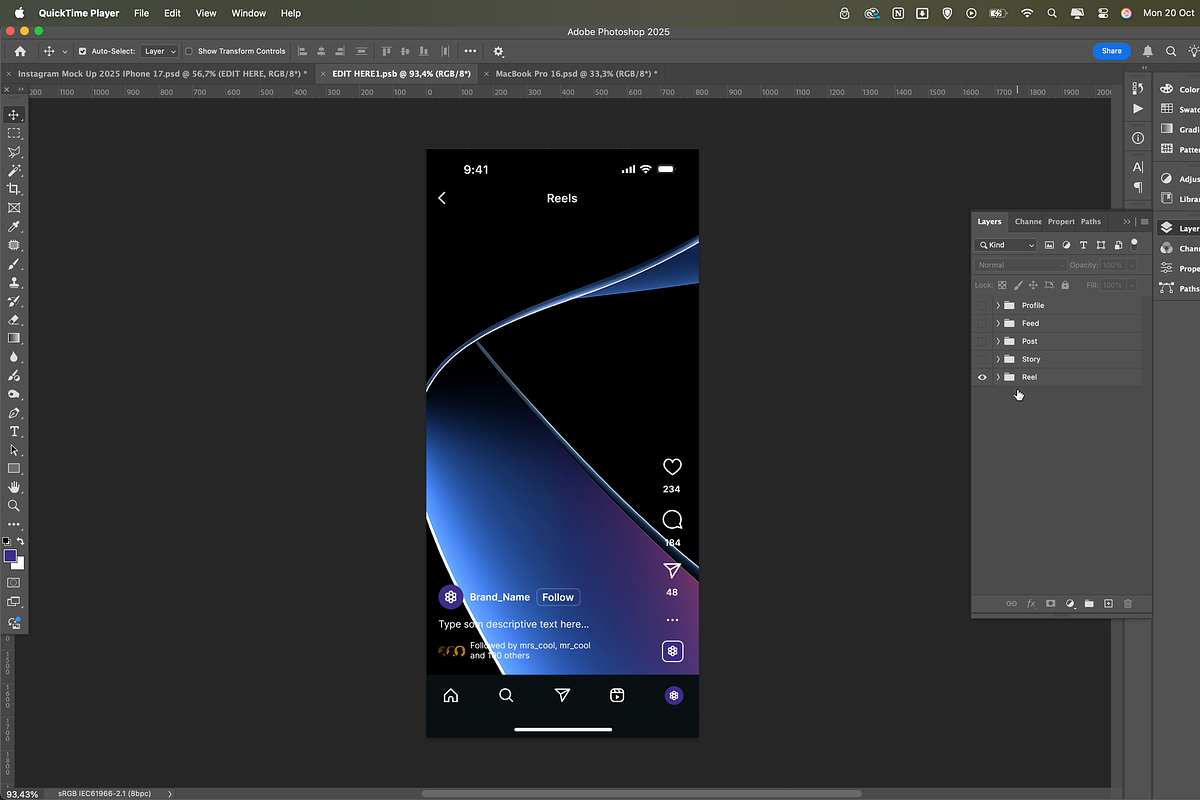Image resolution: width=1200 pixels, height=800 pixels.
Task: Open the Edit menu
Action: pos(173,13)
